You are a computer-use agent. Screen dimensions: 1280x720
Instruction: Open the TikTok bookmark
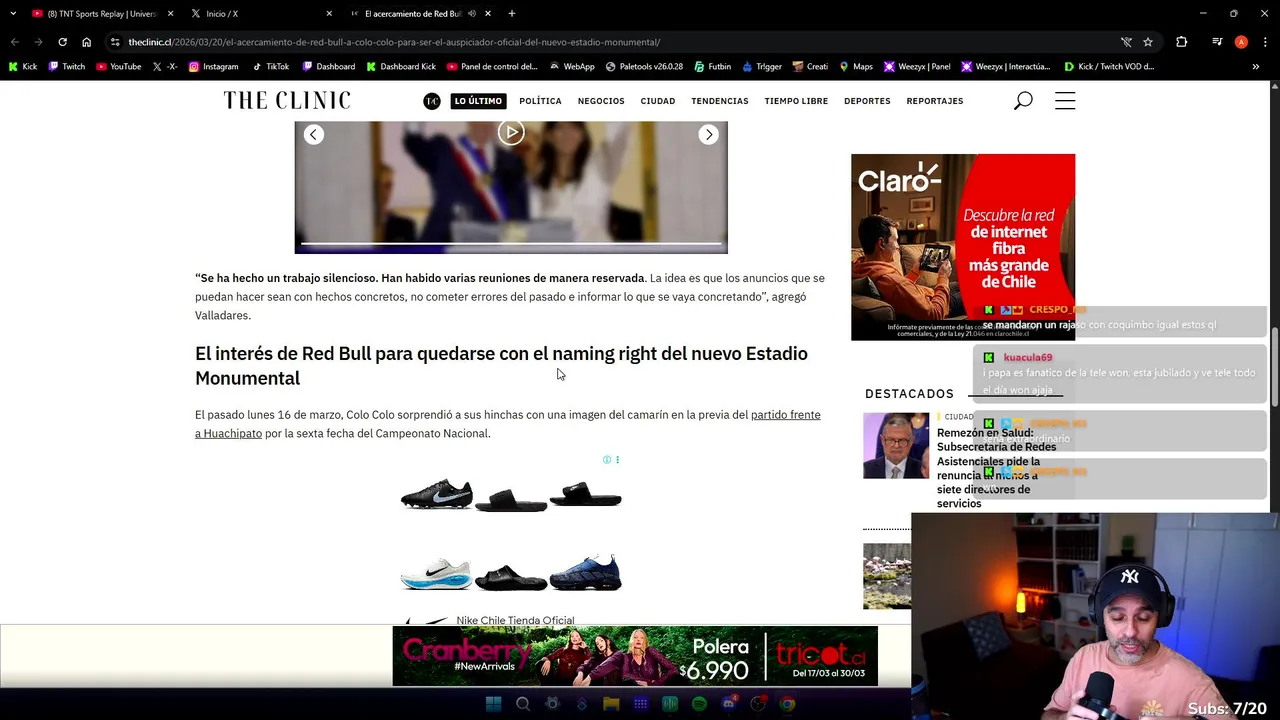pos(271,67)
